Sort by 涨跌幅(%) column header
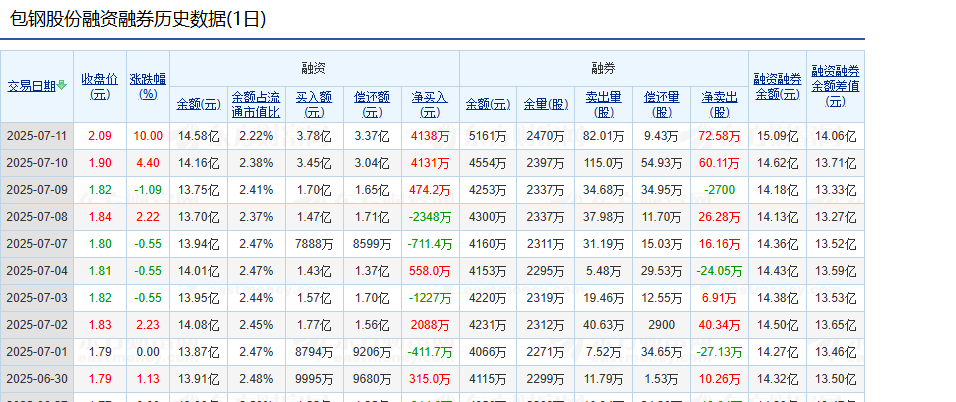 point(148,86)
